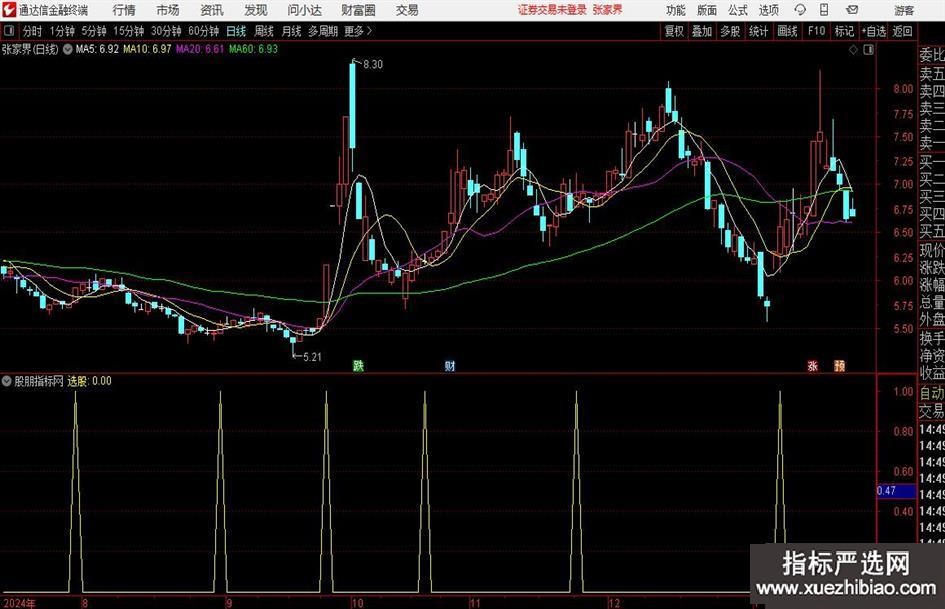Click the MA60: 6.93 label
The image size is (945, 609).
tap(253, 49)
